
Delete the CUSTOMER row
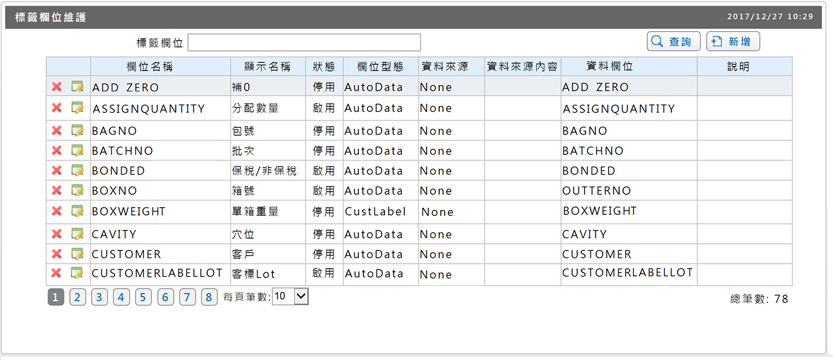(56, 253)
